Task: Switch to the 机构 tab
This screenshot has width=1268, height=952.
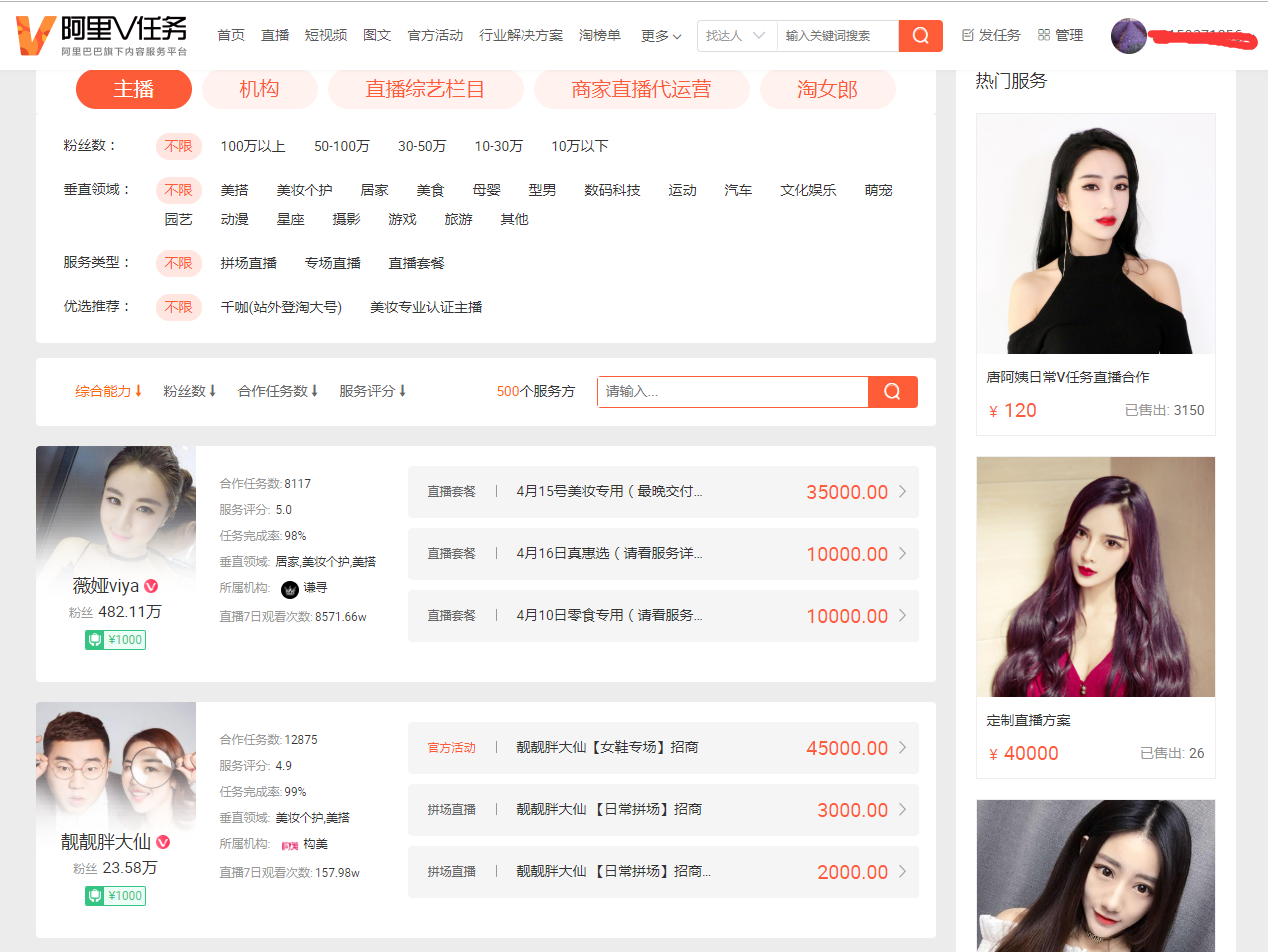Action: coord(259,89)
